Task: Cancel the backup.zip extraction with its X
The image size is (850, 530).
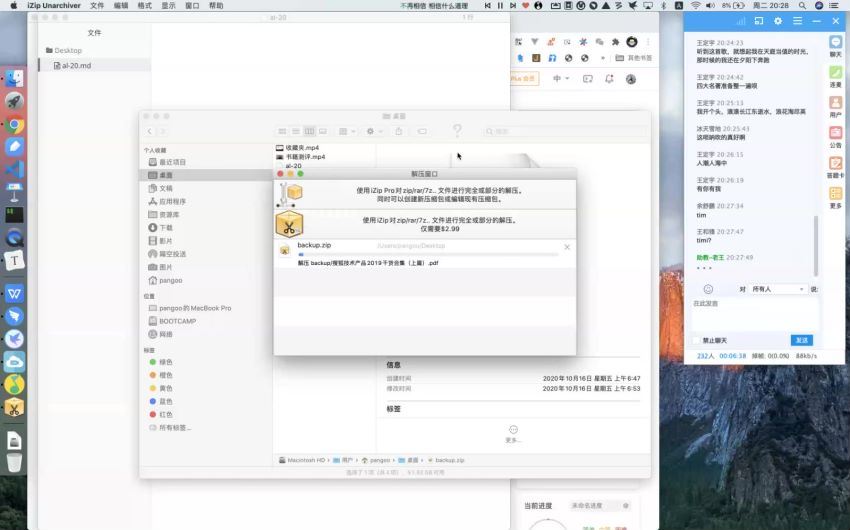Action: [x=567, y=247]
